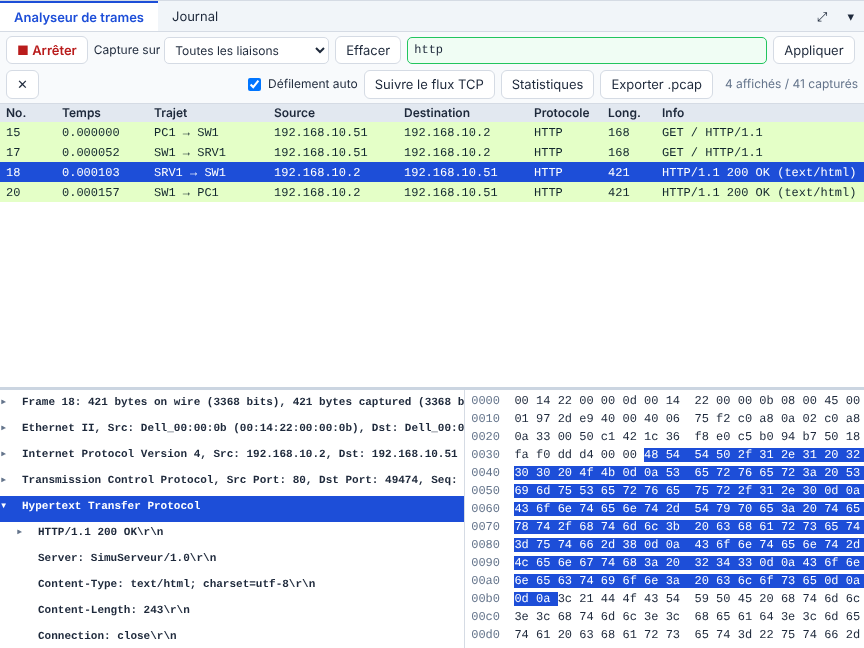Open the Statistiques button

coord(547,84)
